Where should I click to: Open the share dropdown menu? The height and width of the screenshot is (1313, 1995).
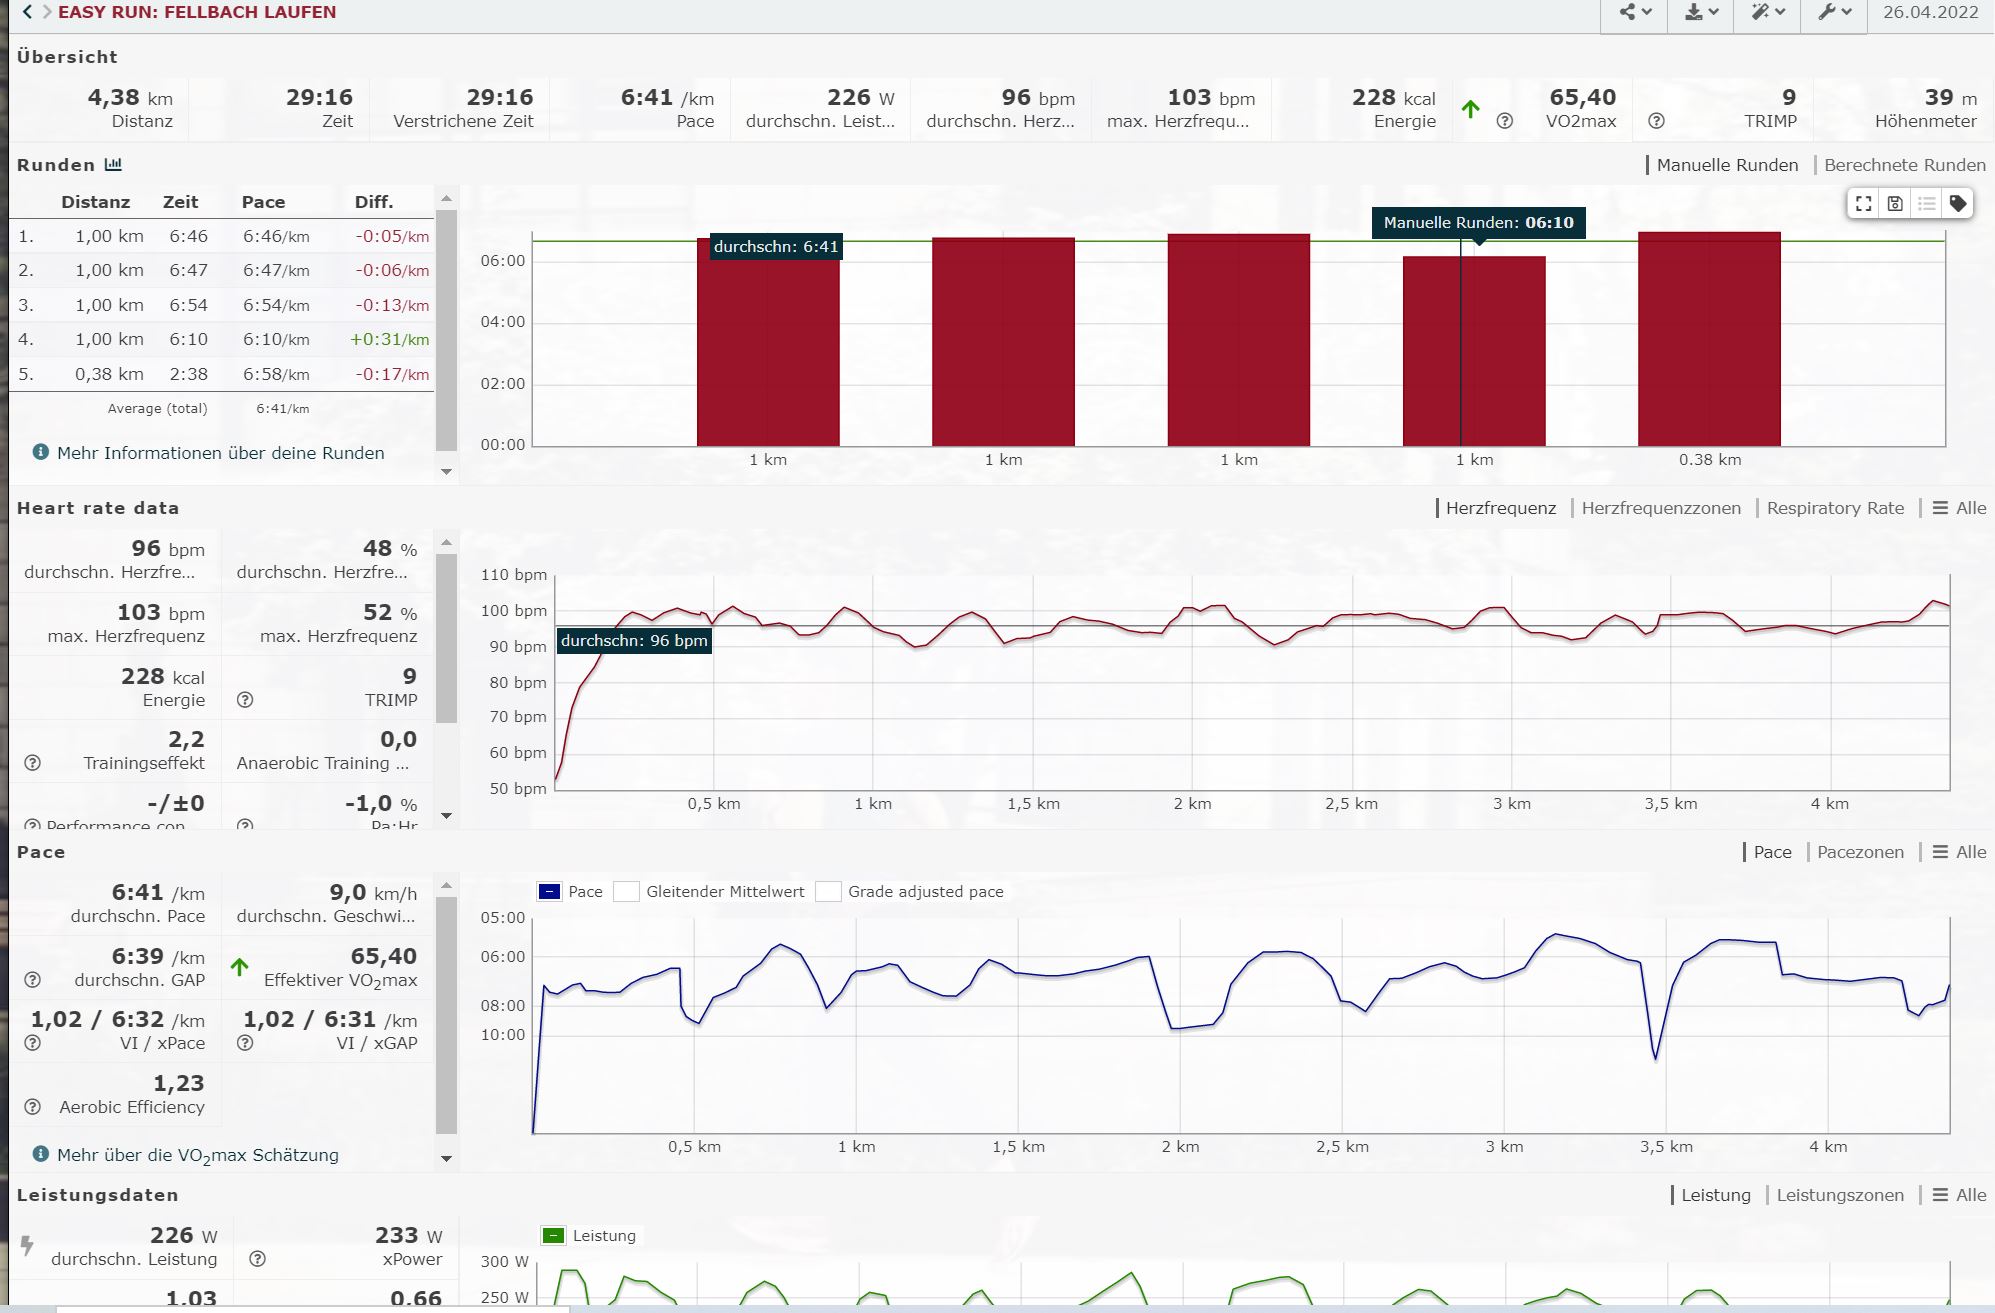[1635, 13]
